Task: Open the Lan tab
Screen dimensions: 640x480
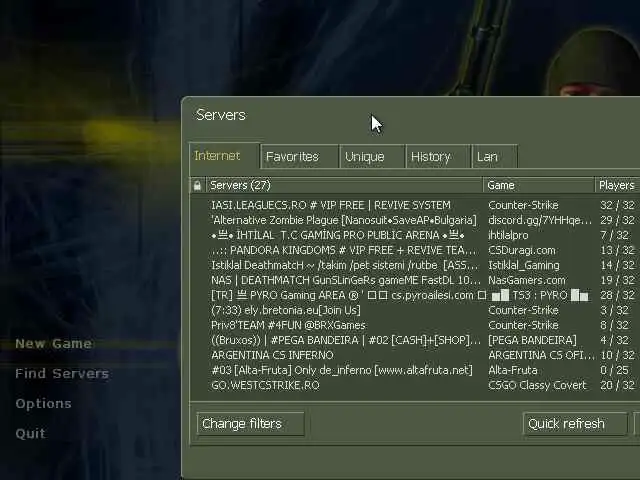Action: pos(495,157)
